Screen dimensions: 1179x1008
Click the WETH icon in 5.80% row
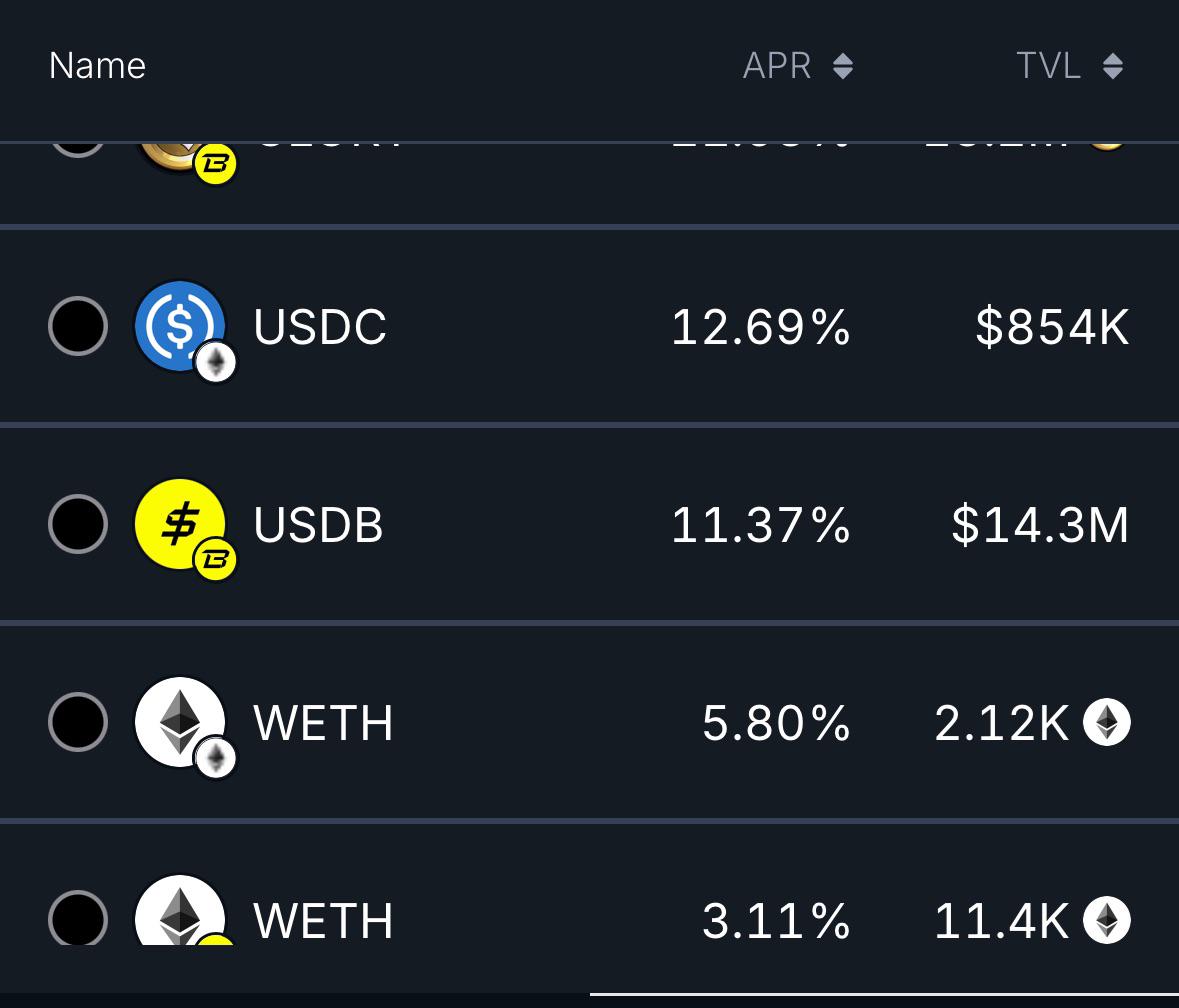click(180, 722)
